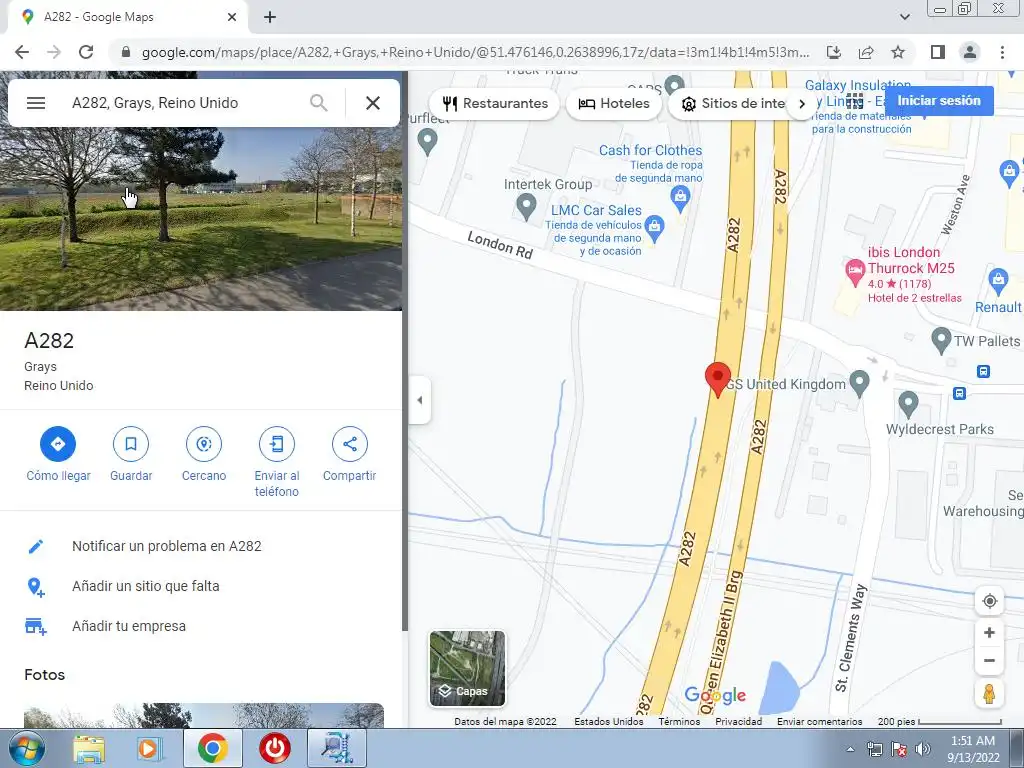This screenshot has width=1024, height=768.
Task: Click the Street View pegman icon
Action: click(989, 694)
